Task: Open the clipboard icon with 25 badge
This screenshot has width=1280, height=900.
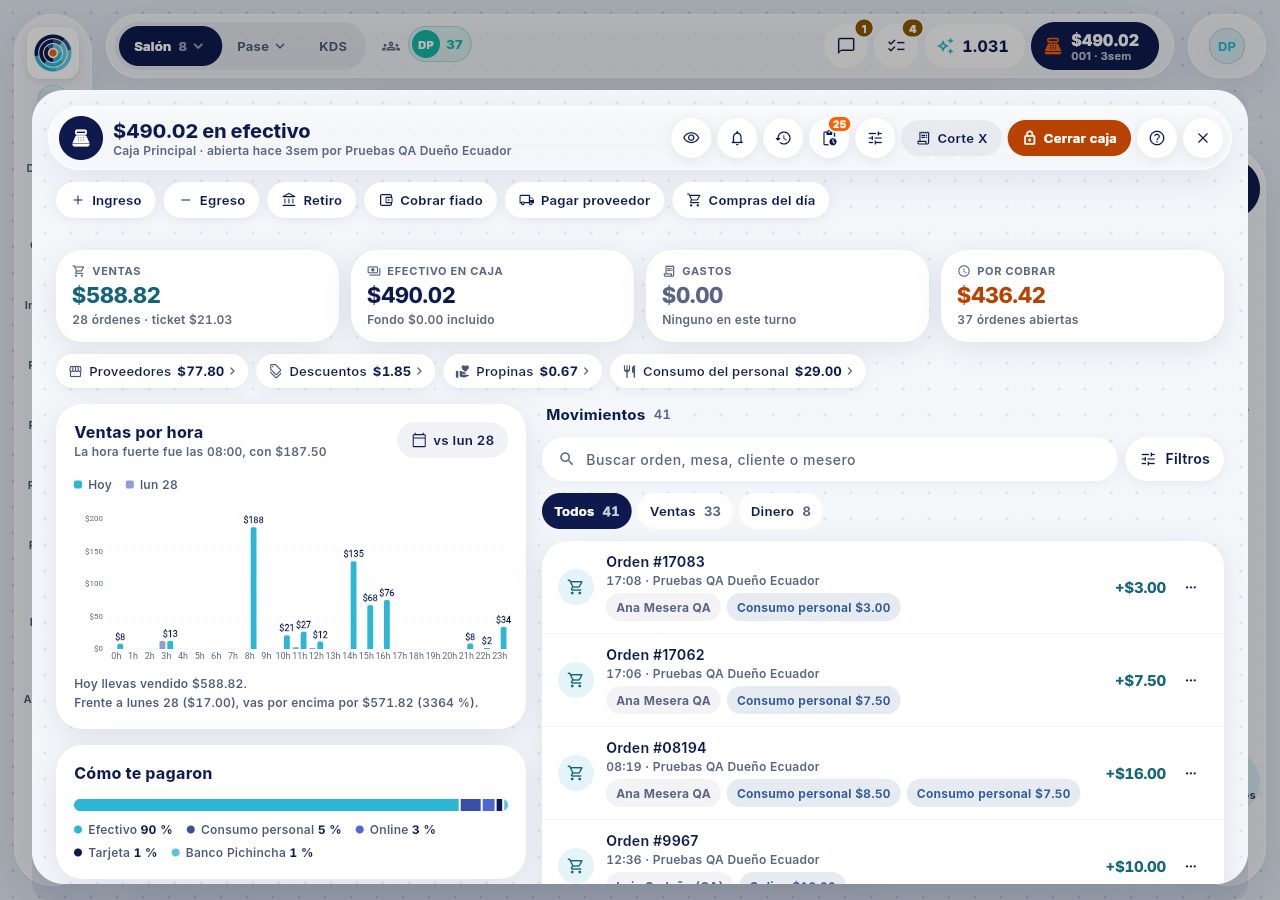Action: [x=829, y=138]
